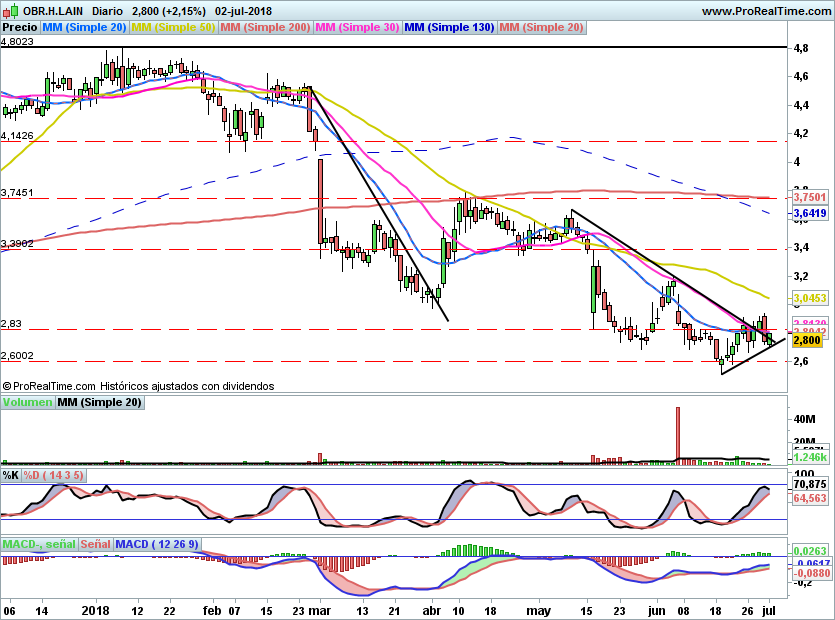
Task: Click MM (Simple 20) in the volume panel
Action: click(x=99, y=403)
